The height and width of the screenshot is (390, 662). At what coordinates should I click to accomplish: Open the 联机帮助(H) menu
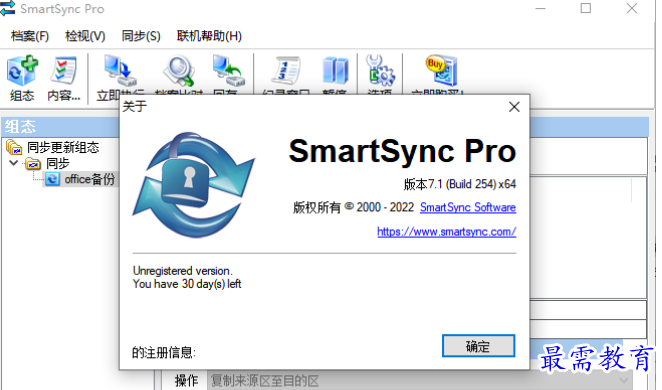click(x=209, y=36)
